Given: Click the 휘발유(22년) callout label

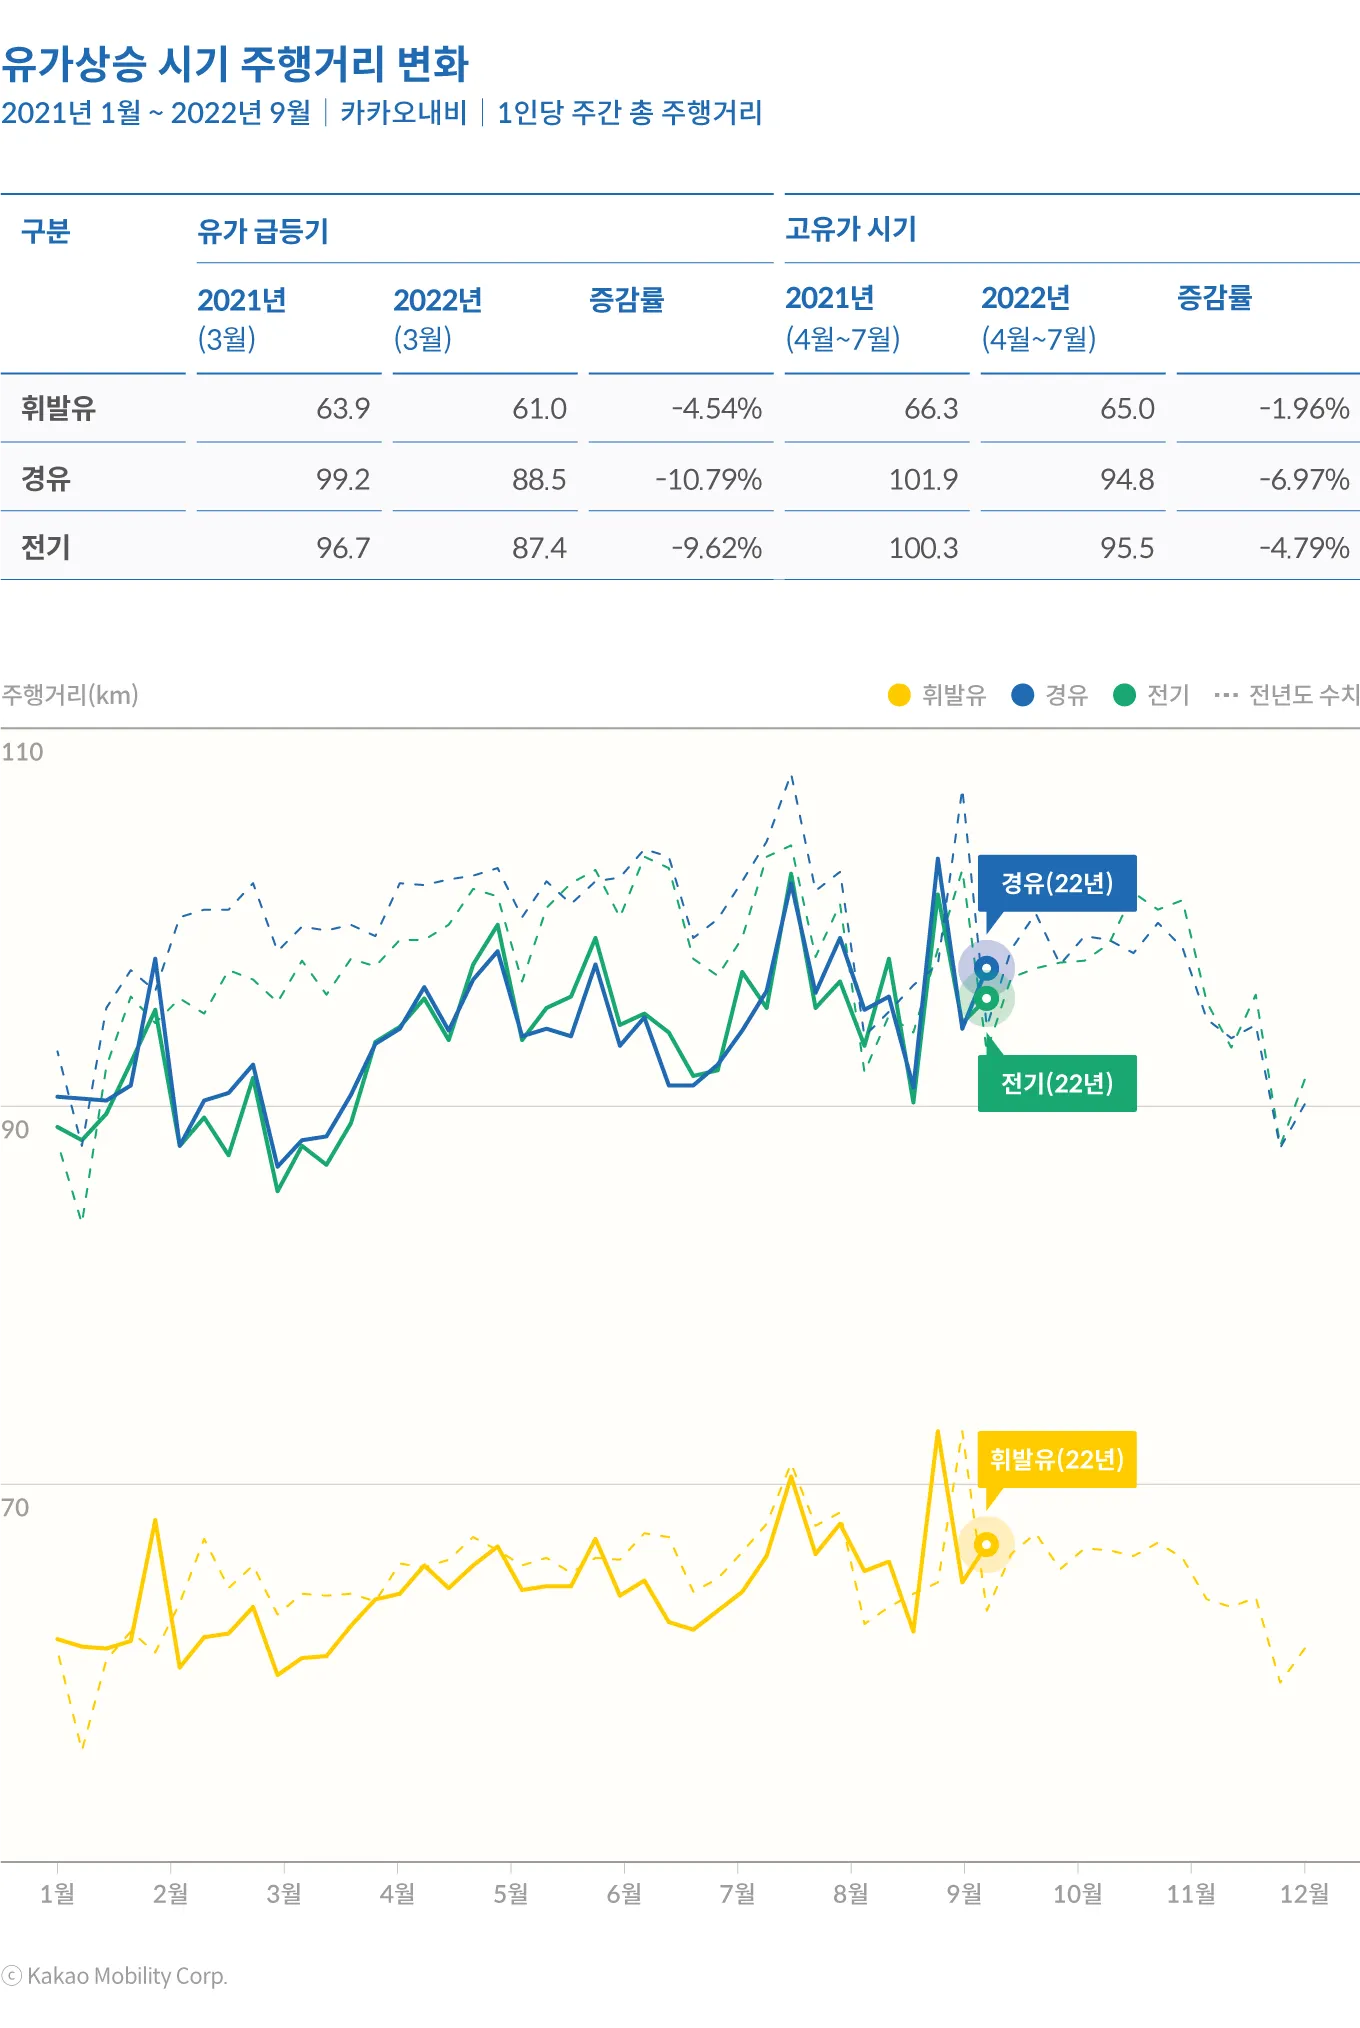Looking at the screenshot, I should [x=1057, y=1459].
